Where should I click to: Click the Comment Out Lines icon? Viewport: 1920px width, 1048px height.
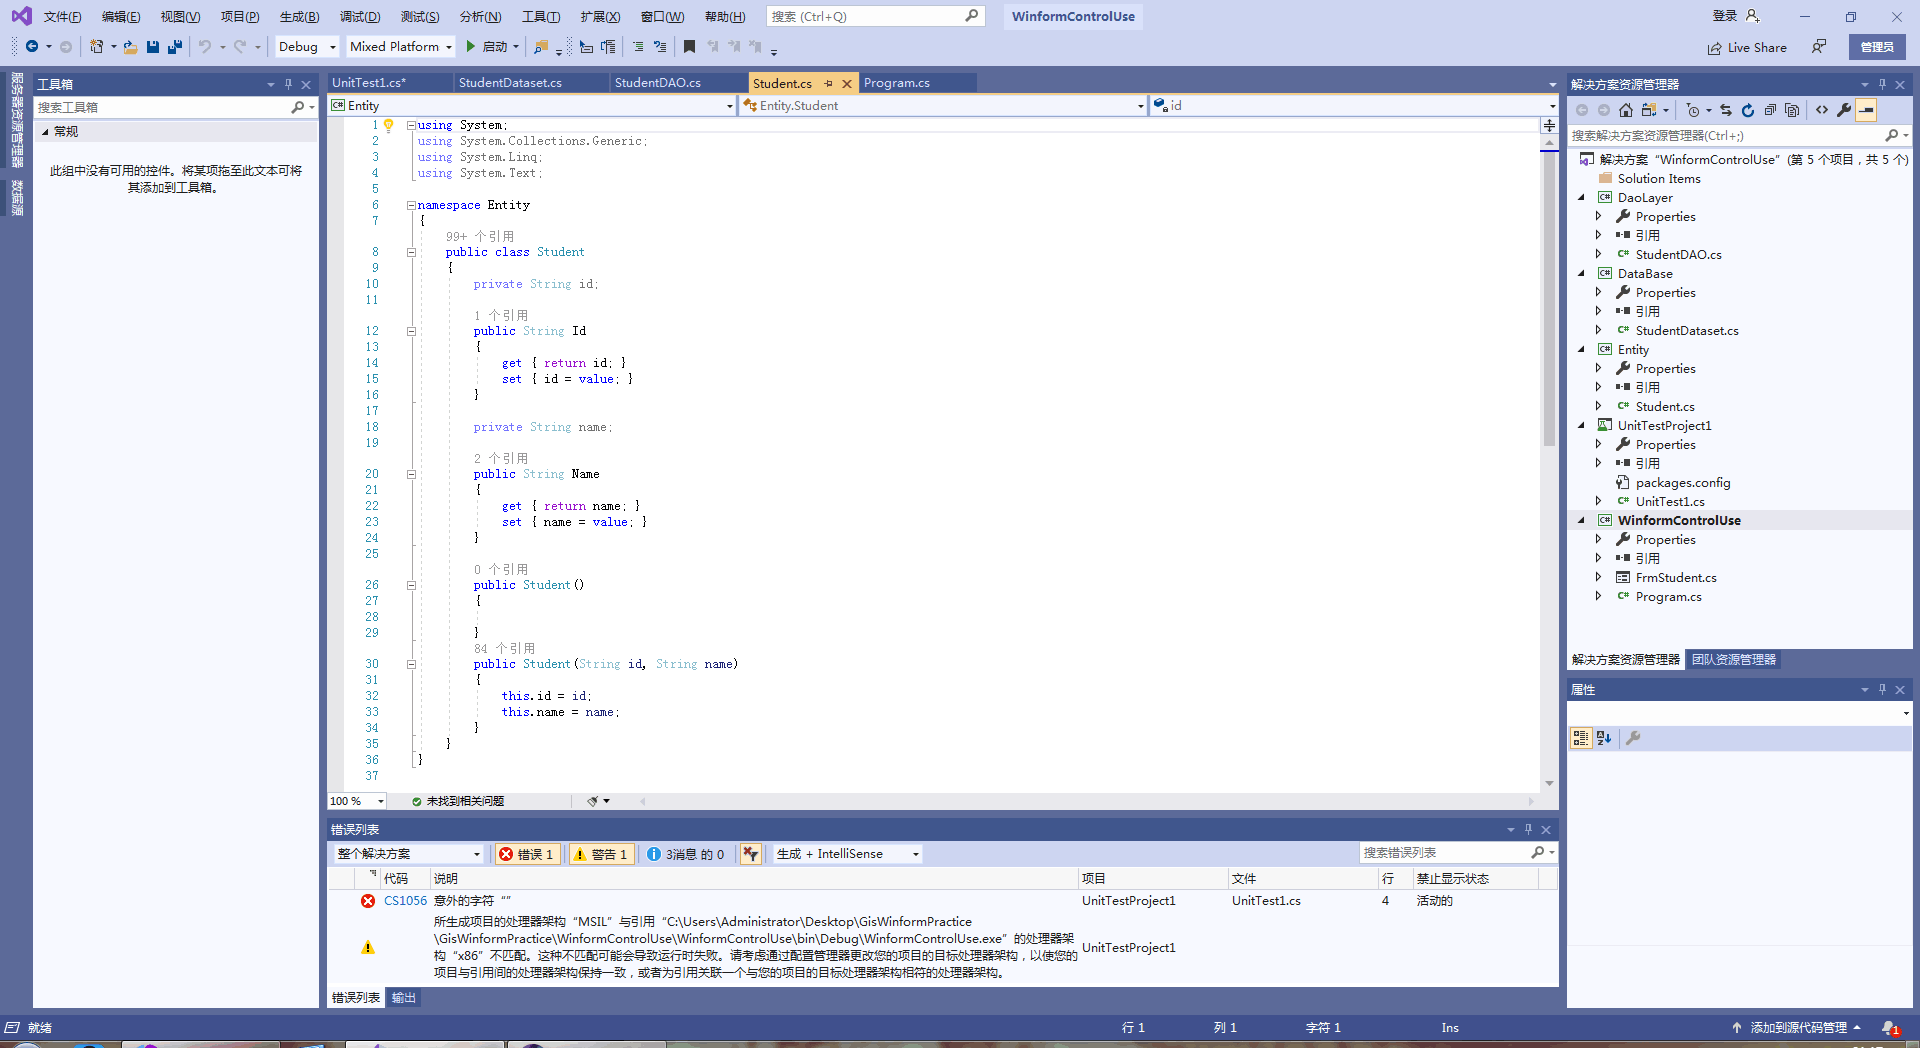coord(638,46)
